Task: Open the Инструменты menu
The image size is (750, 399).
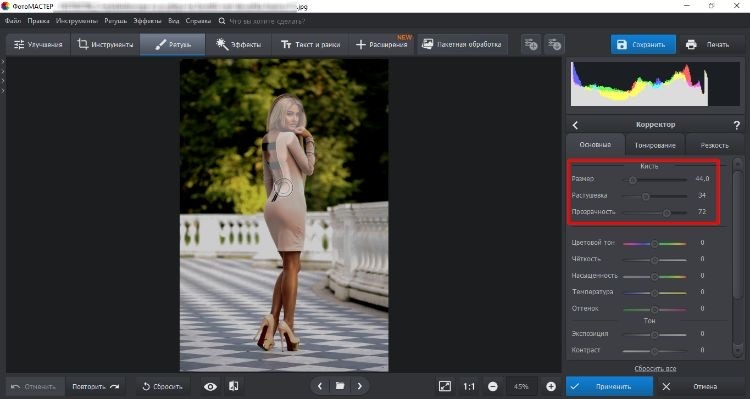Action: click(x=77, y=21)
